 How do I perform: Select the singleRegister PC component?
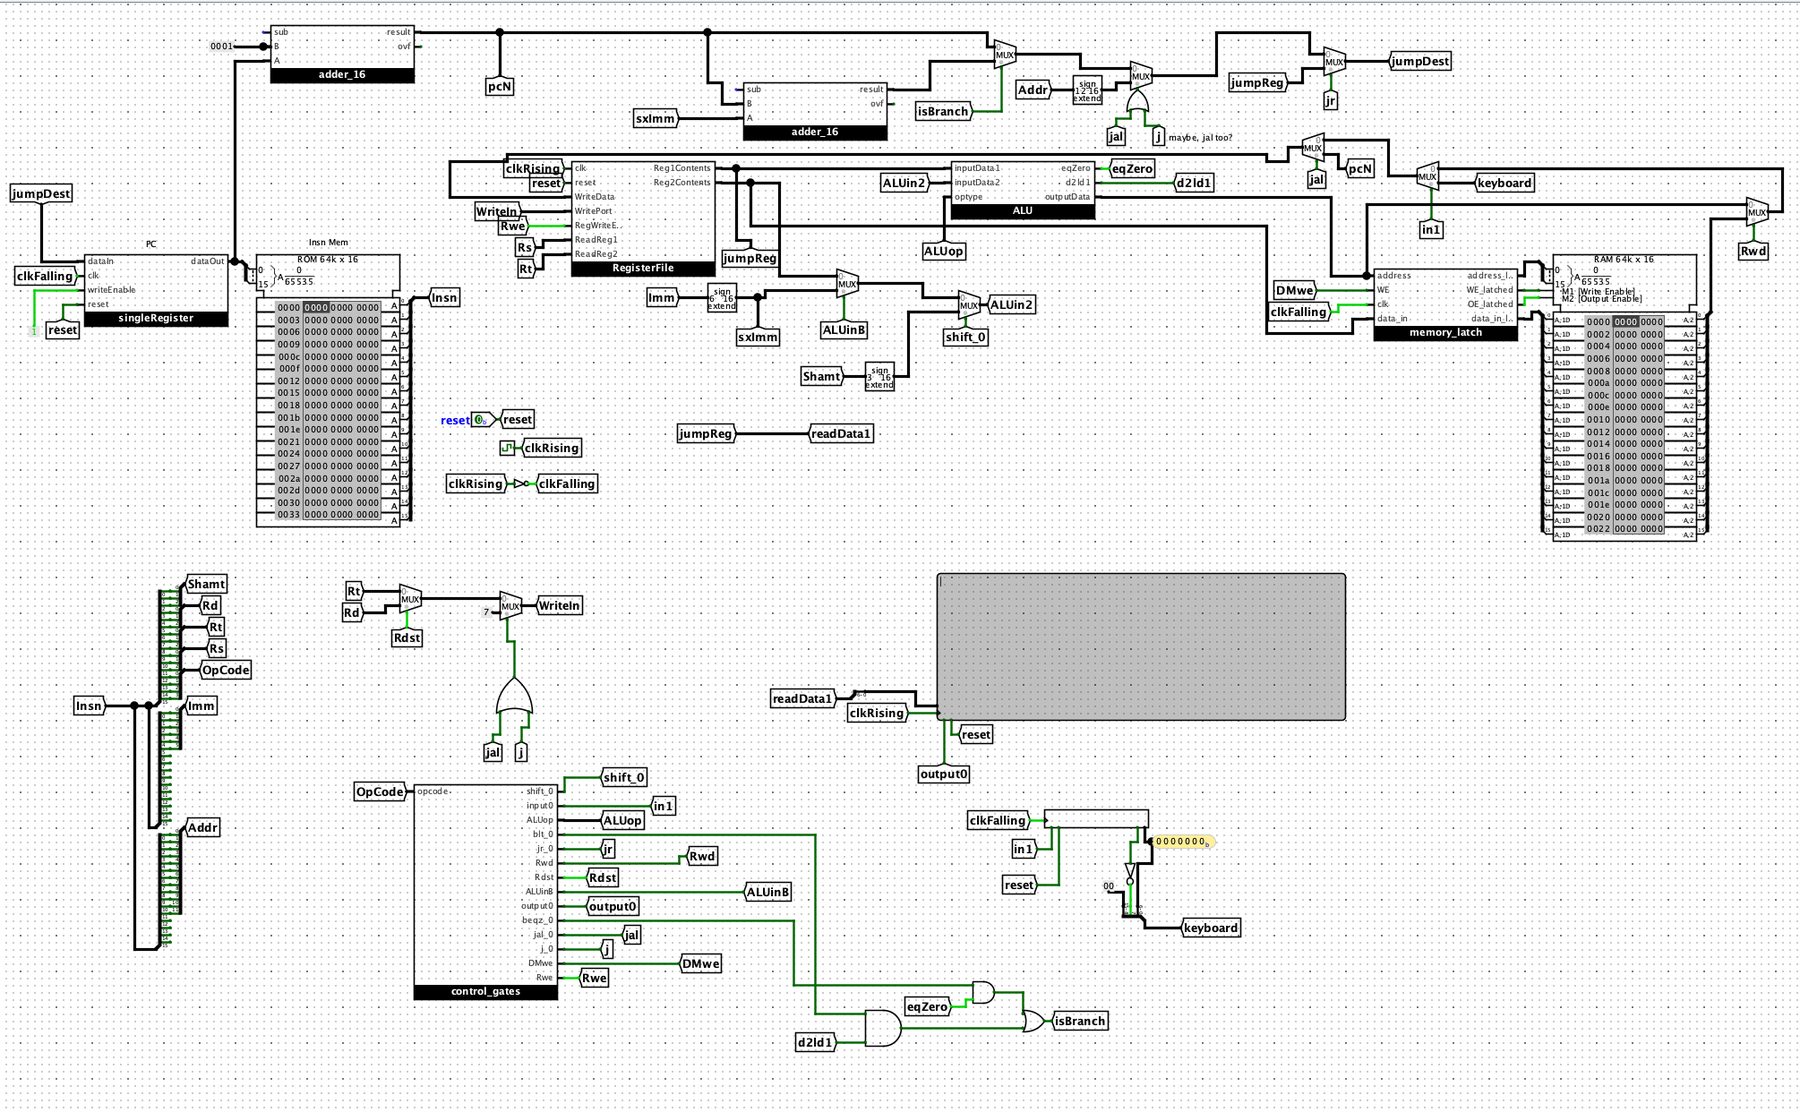click(x=156, y=290)
